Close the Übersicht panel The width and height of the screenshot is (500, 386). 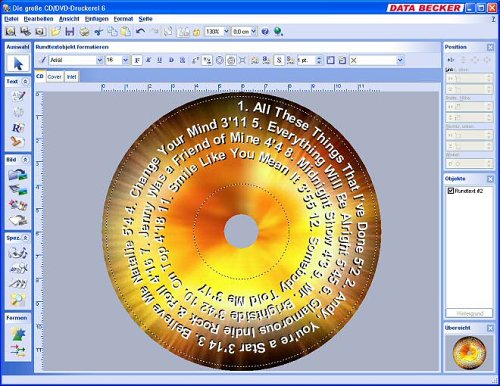[490, 328]
